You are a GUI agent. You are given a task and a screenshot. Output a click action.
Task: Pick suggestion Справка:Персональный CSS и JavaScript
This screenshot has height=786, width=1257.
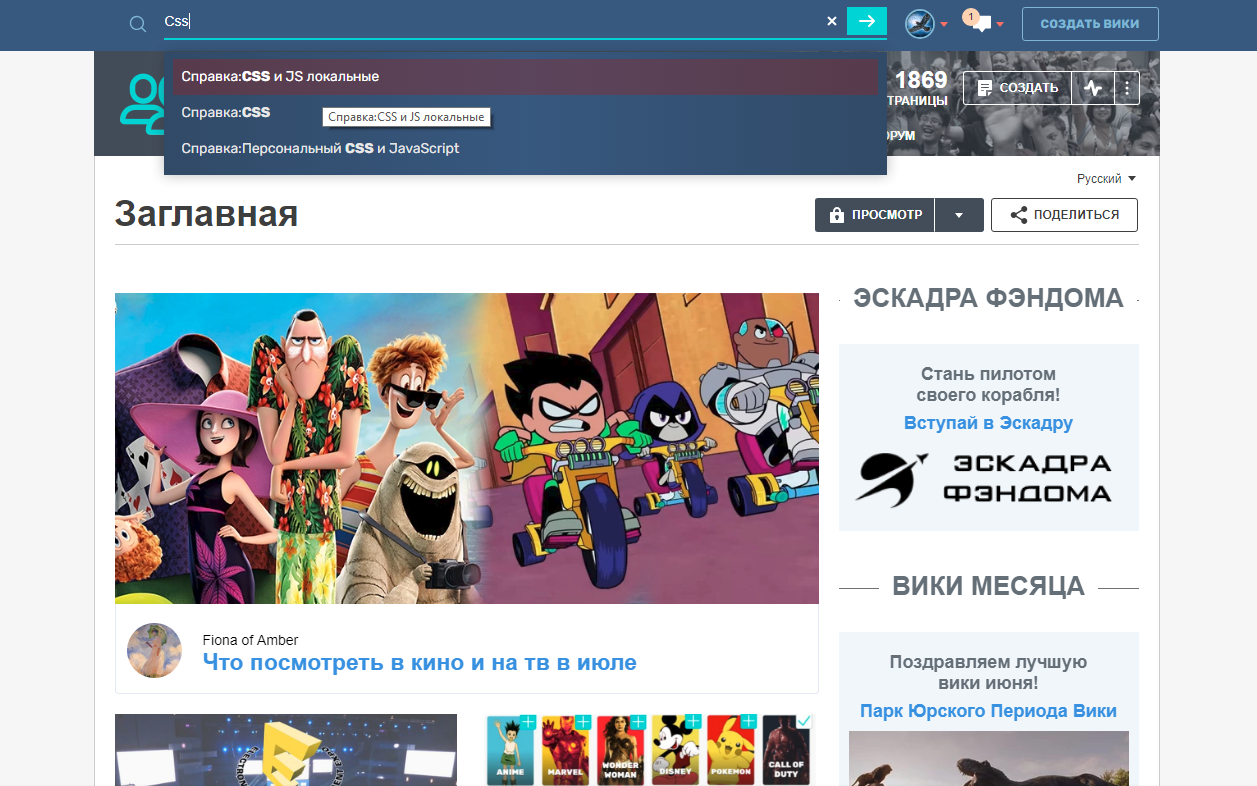[525, 149]
